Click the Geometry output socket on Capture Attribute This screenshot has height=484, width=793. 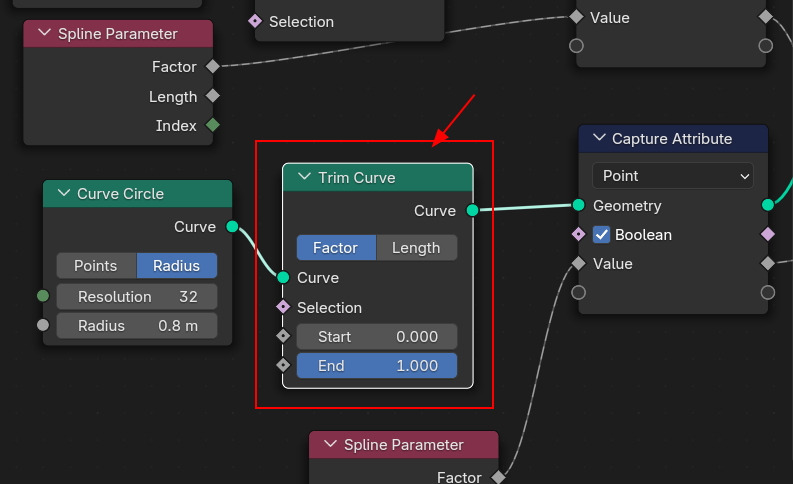pyautogui.click(x=768, y=205)
